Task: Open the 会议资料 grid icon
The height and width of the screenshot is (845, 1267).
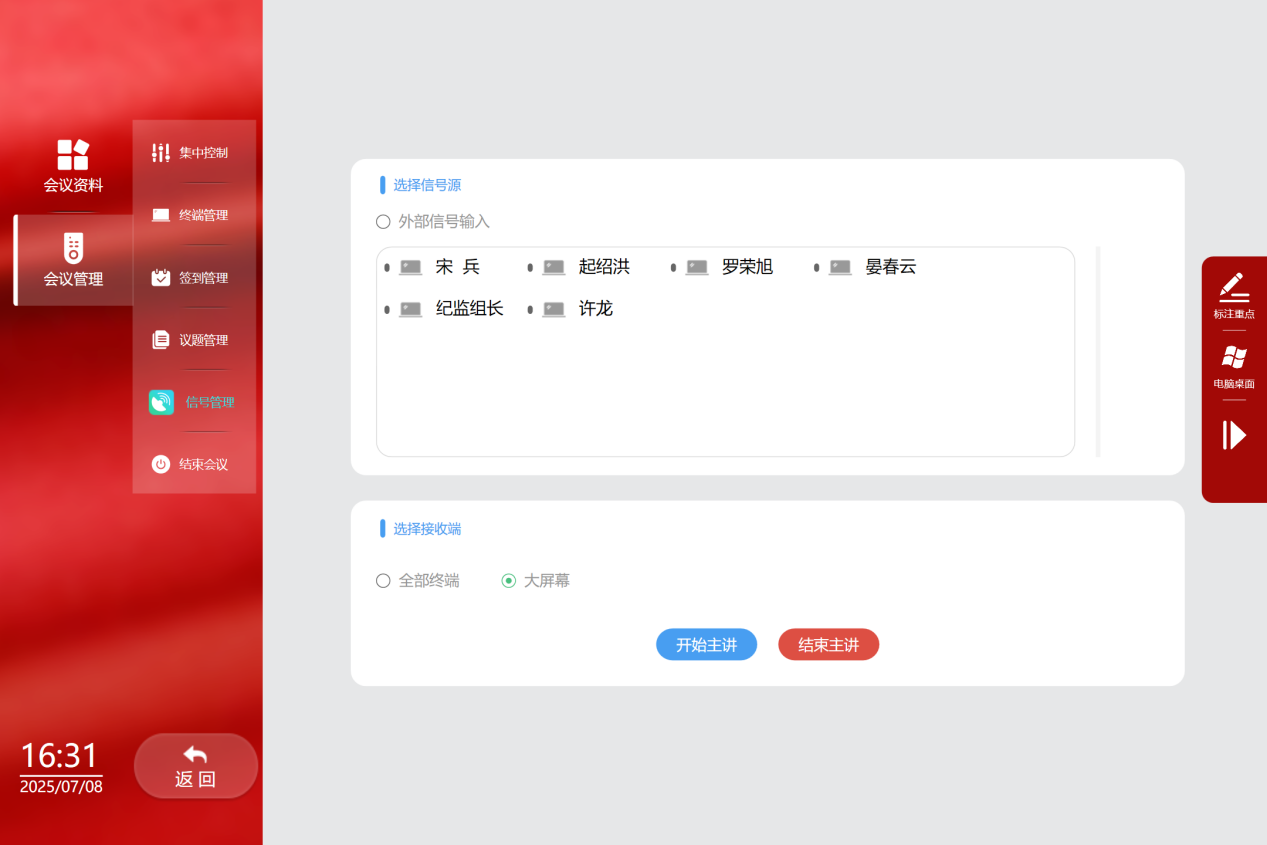Action: tap(73, 155)
